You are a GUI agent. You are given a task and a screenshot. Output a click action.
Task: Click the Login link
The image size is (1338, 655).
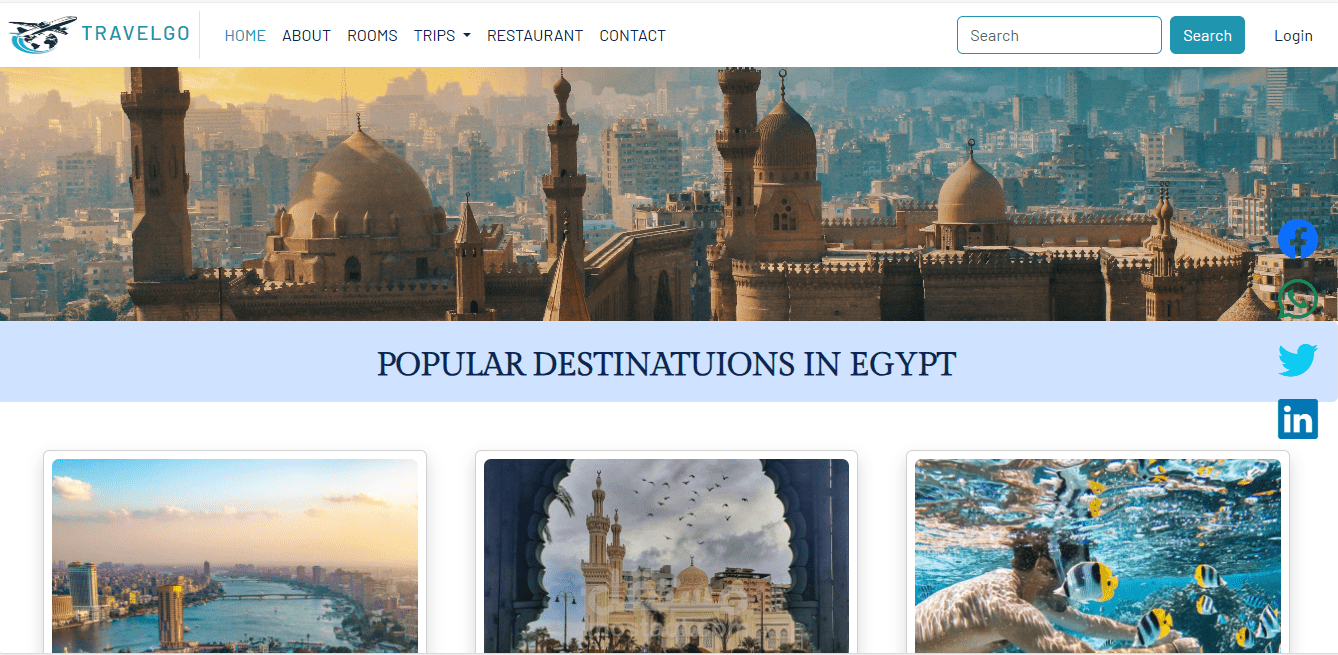1293,35
